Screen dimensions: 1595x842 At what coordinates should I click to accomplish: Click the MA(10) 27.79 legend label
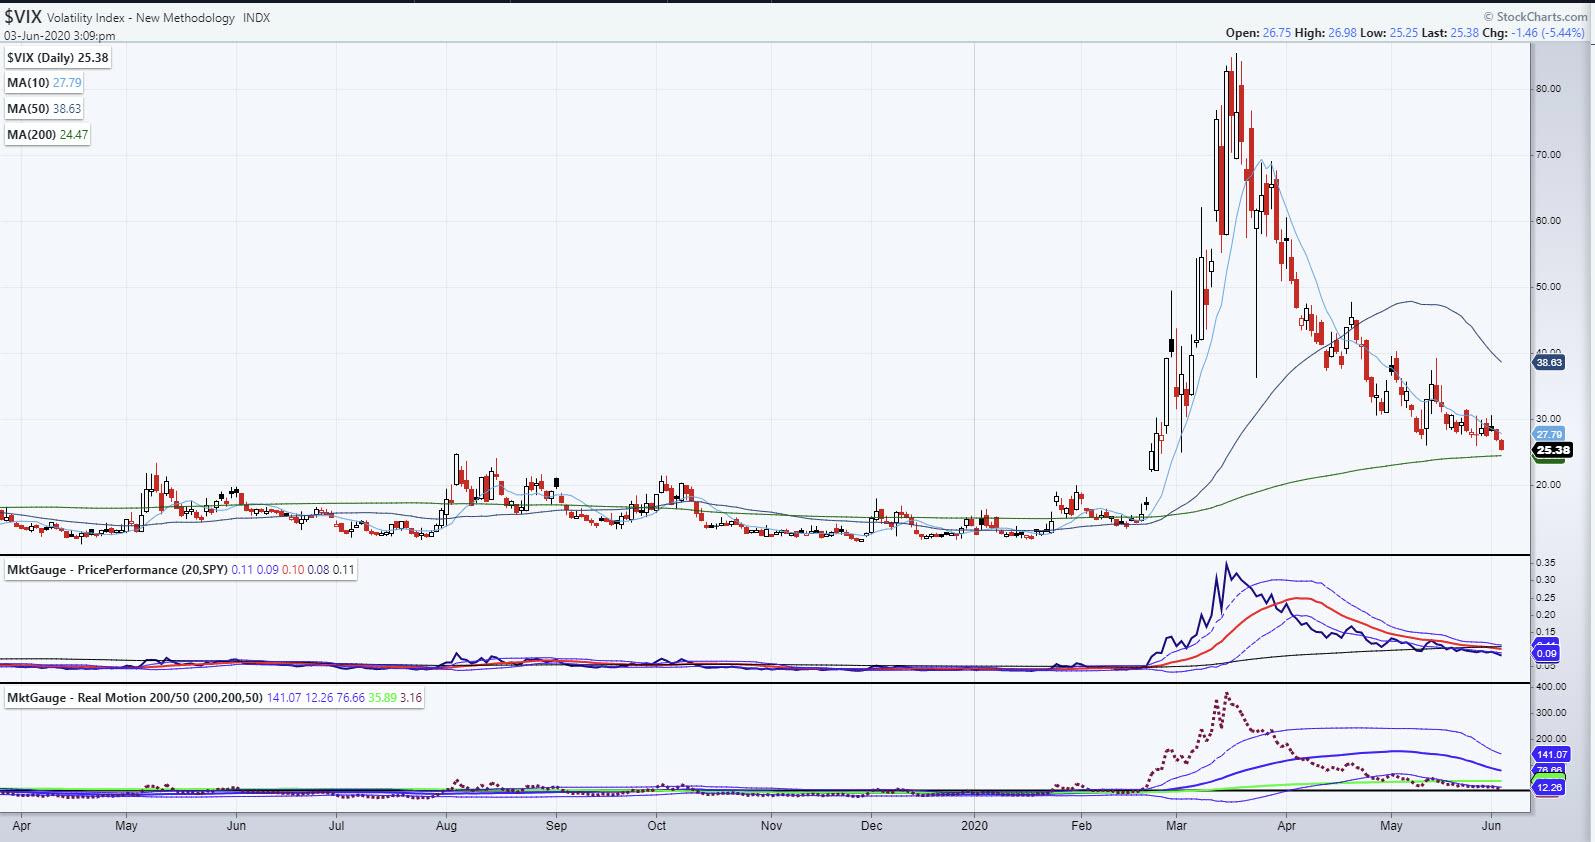click(x=44, y=83)
